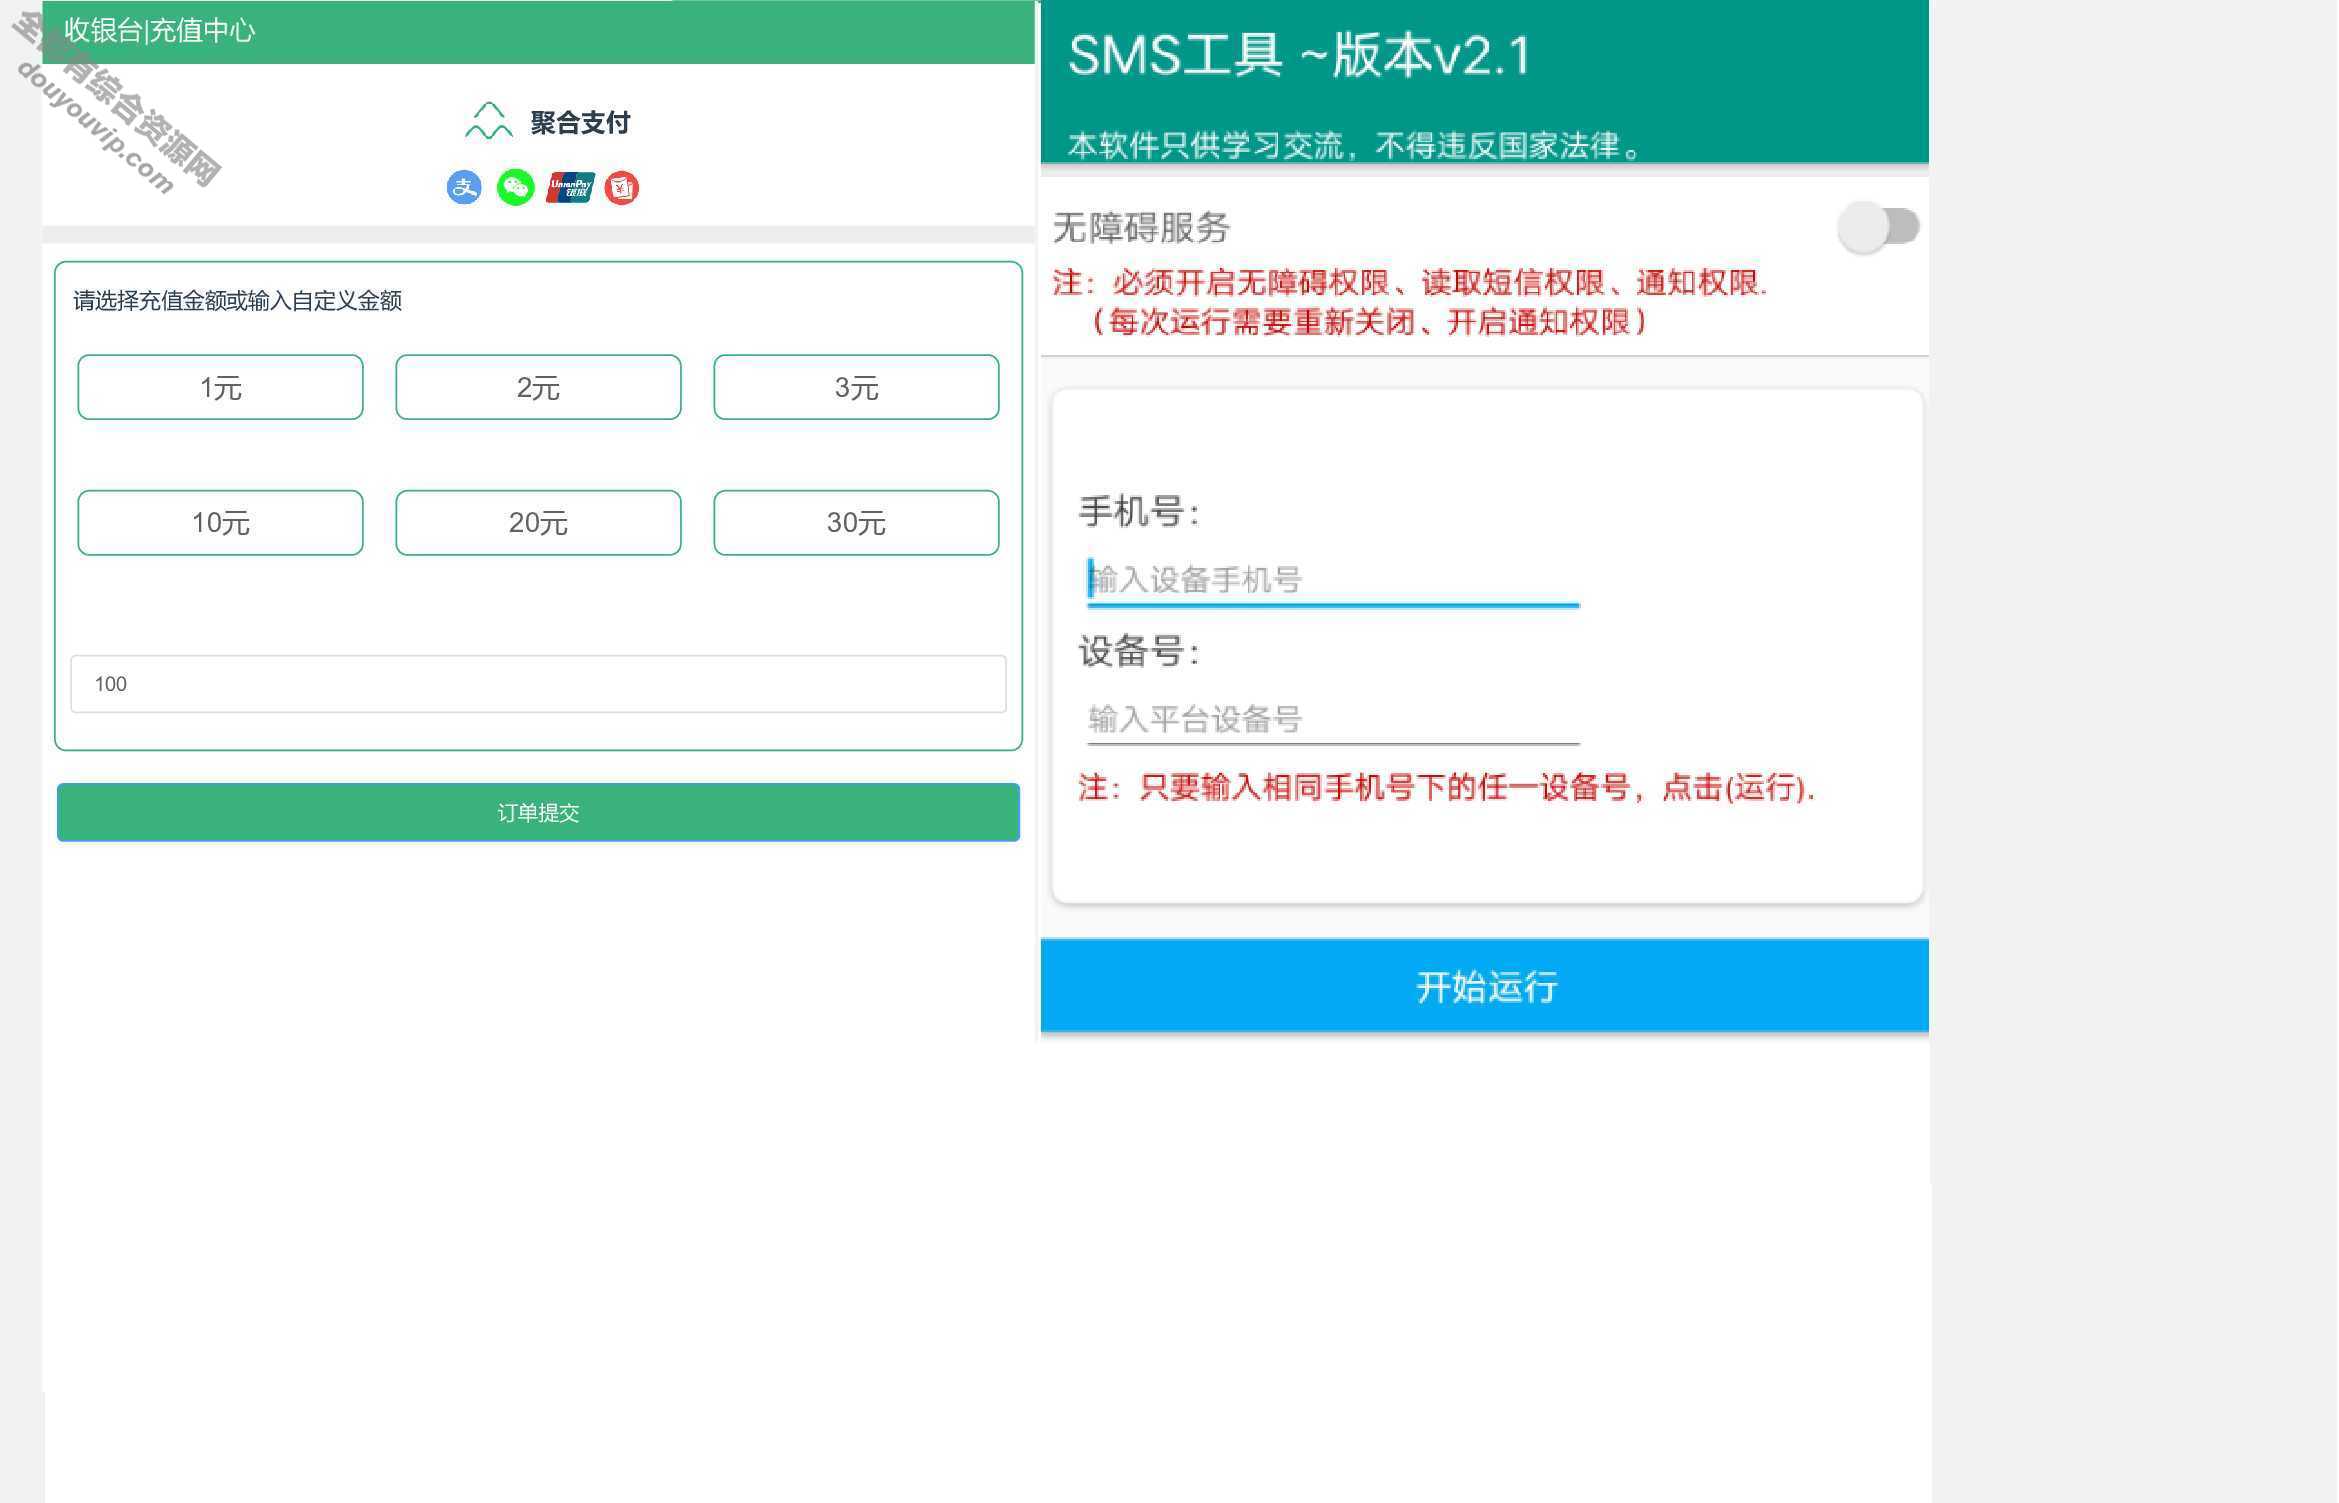Screen dimensions: 2339x1503
Task: Click the UnionPay card icon
Action: [570, 187]
